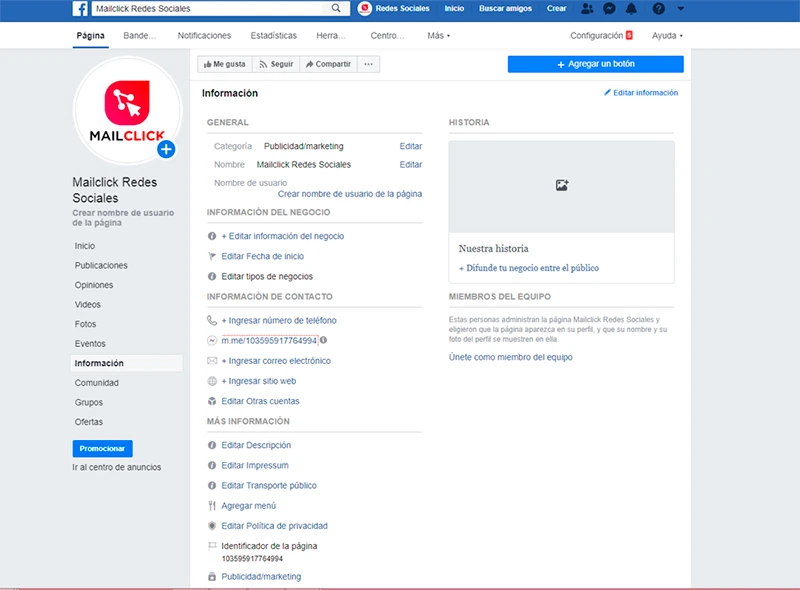Click the Me gusta button

[x=225, y=64]
